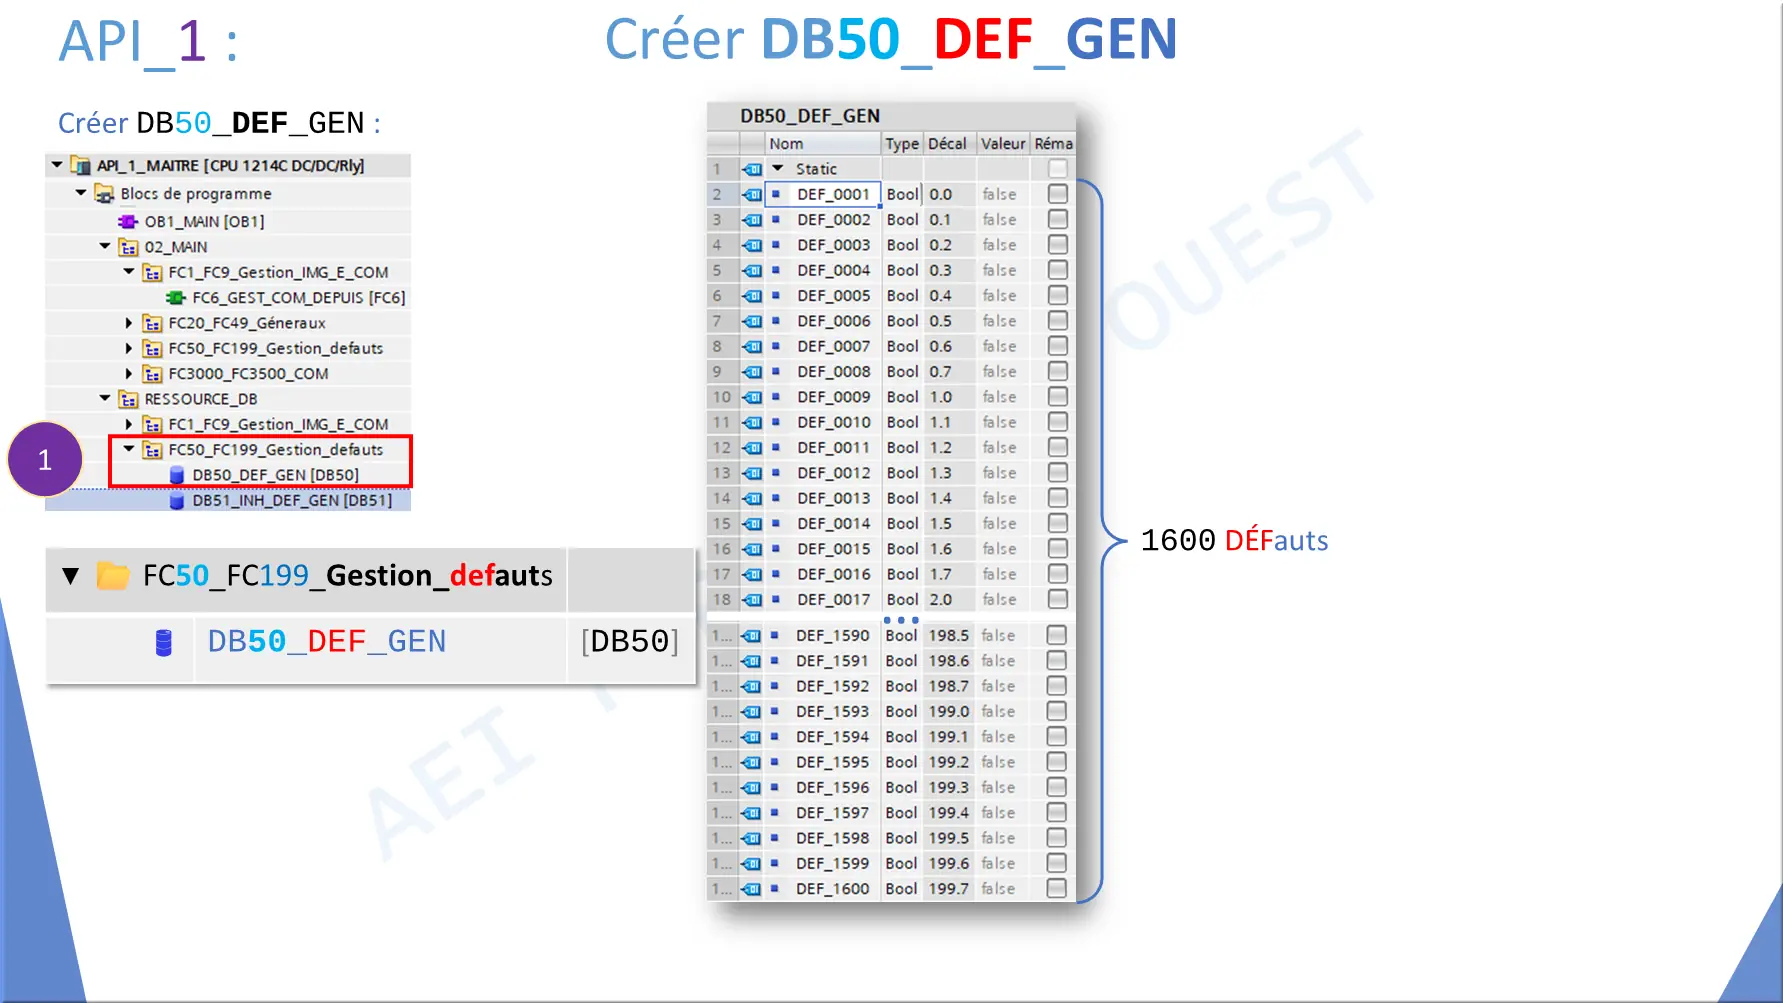The image size is (1783, 1003).
Task: Click the data tag icon of DEF_0010 row
Action: pos(752,422)
